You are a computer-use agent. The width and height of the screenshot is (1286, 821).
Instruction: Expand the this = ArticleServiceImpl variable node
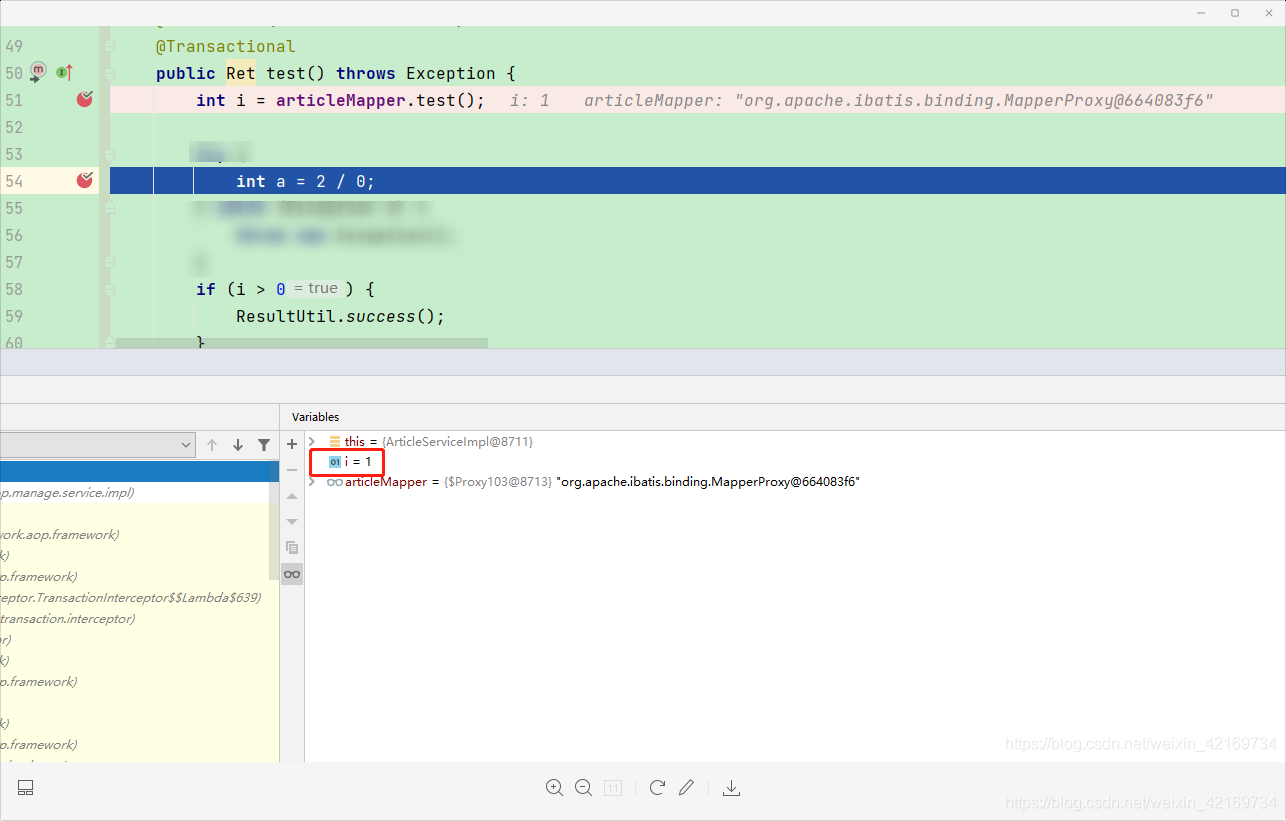(311, 441)
